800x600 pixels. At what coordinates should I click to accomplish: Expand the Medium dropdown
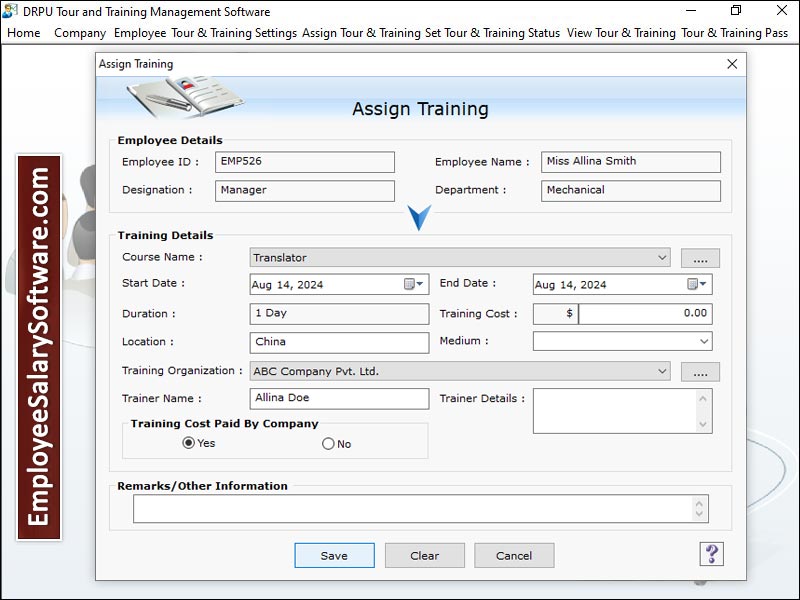coord(704,341)
